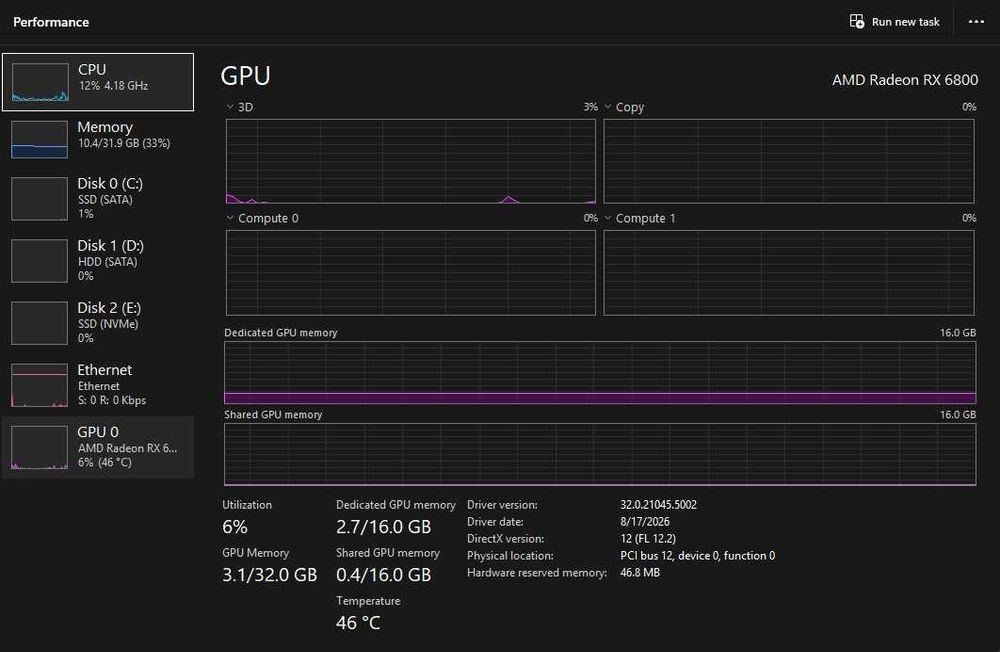This screenshot has height=652, width=1000.
Task: Click the Disk 1 mini graph thumbnail
Action: pos(40,261)
